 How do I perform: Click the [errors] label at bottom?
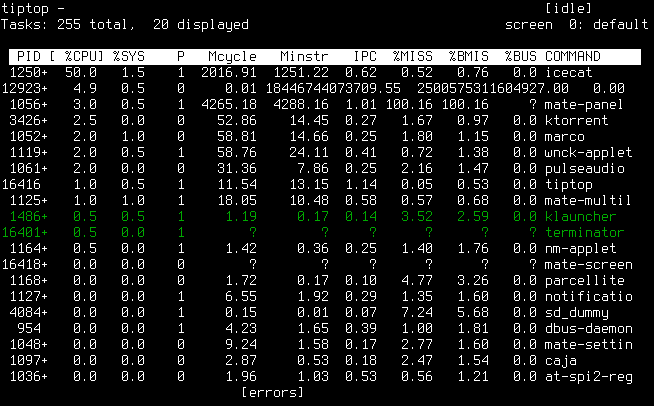272,393
